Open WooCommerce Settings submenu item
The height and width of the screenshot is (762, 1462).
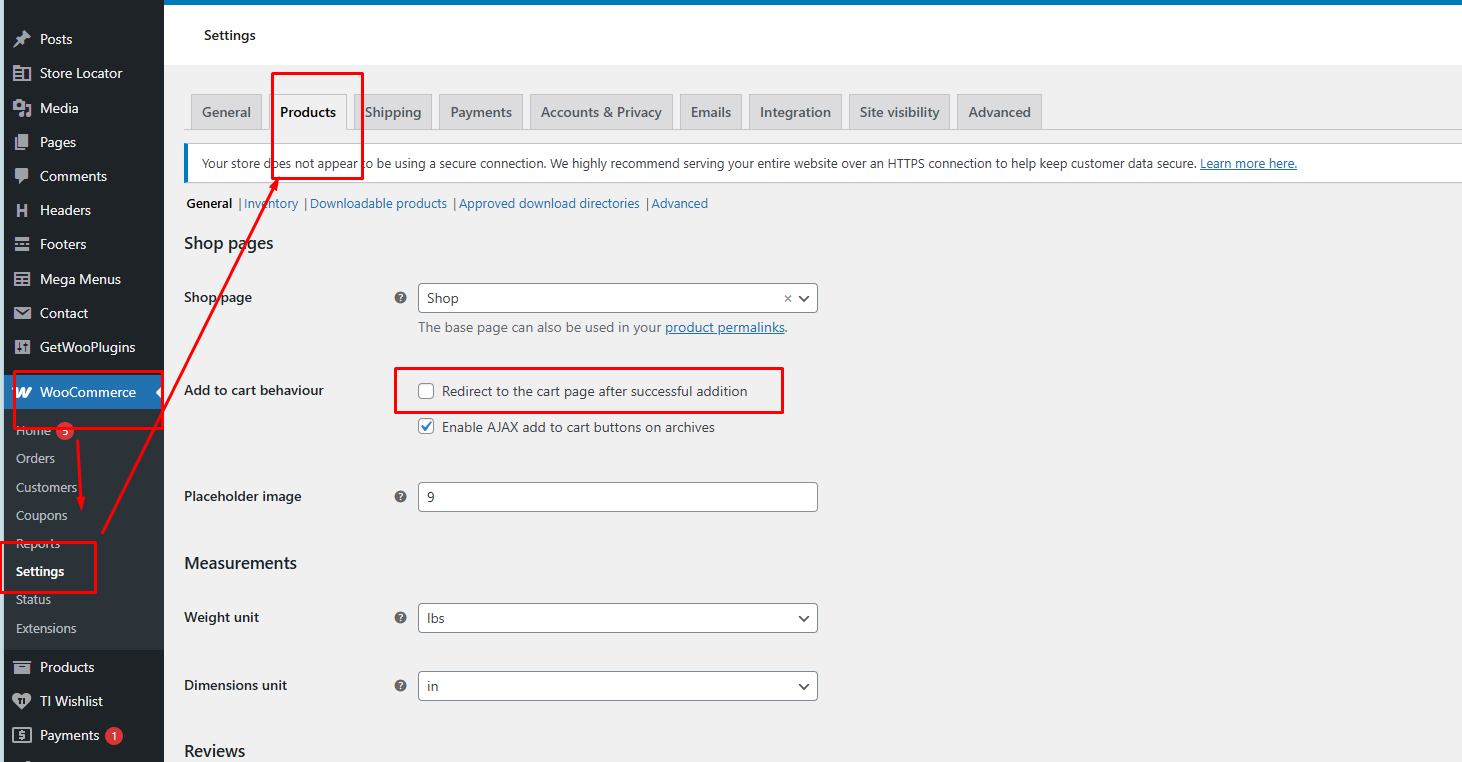coord(40,571)
